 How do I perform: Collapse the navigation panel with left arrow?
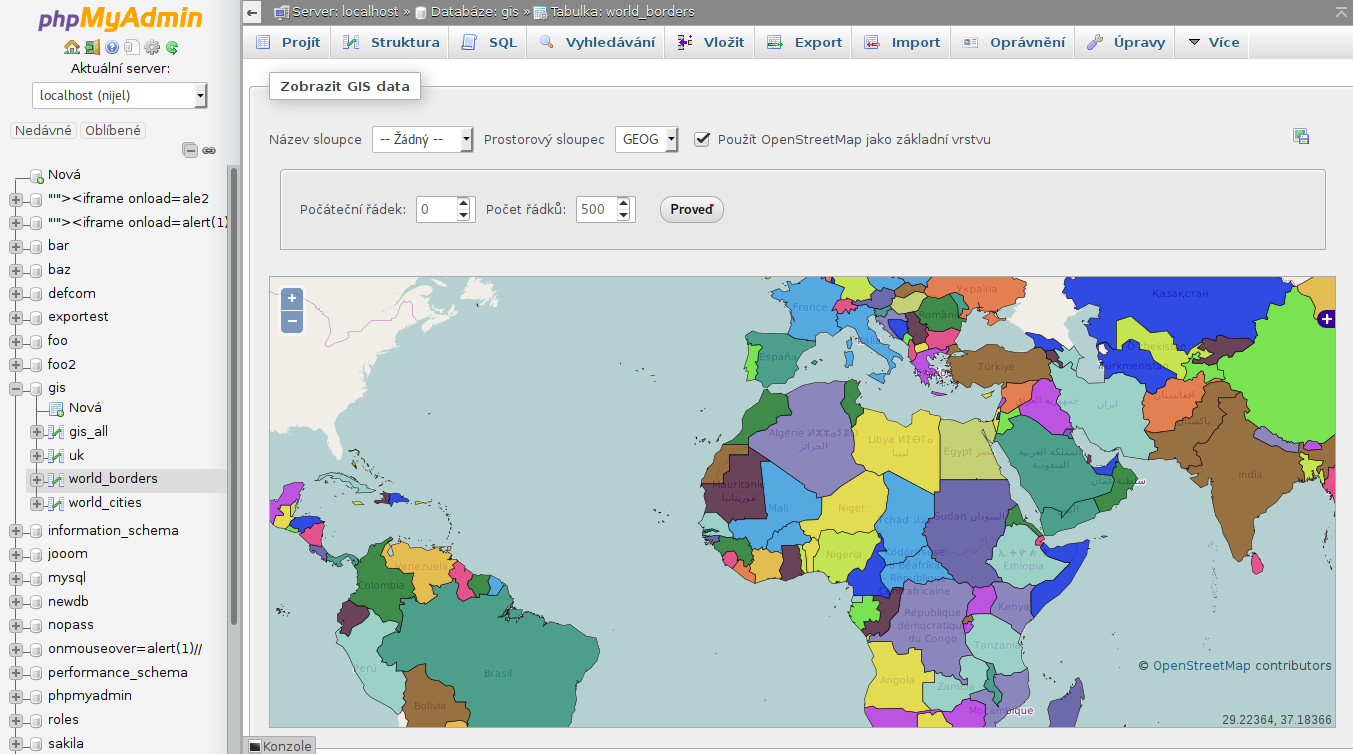(x=250, y=12)
